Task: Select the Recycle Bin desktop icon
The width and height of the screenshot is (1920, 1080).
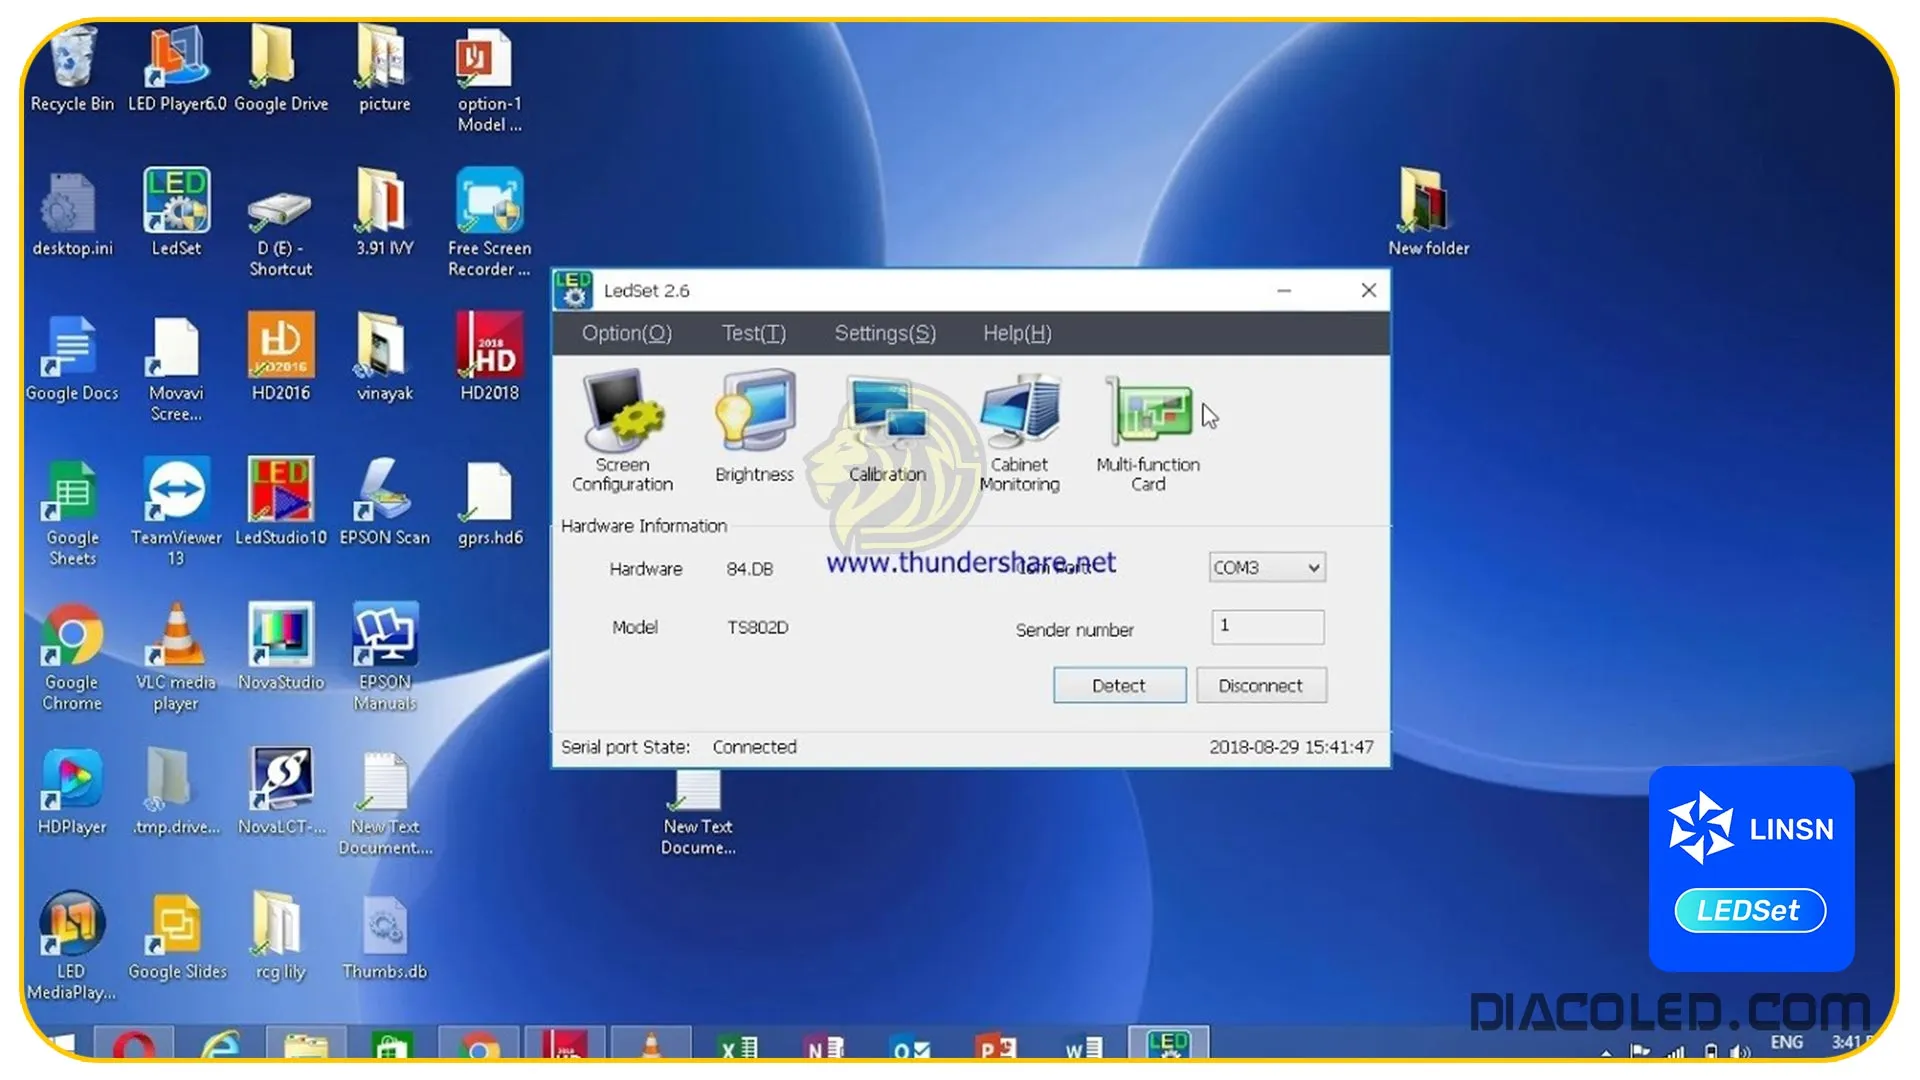Action: [72, 70]
